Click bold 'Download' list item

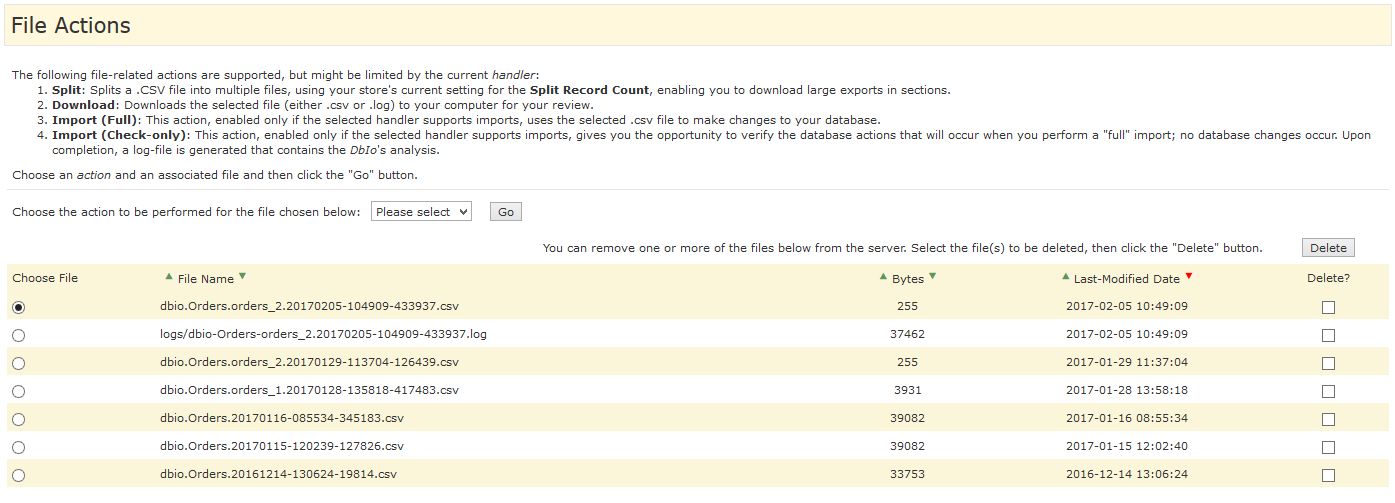point(84,105)
